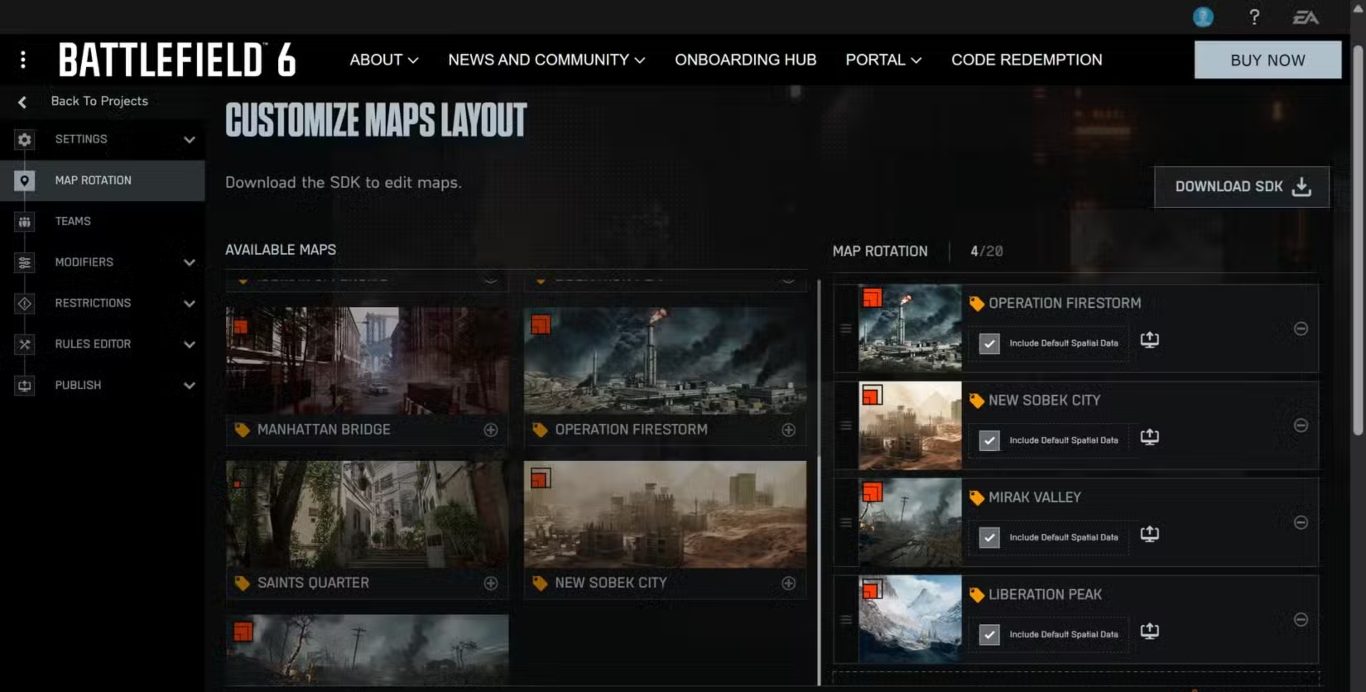Click upload spatial data icon for Mirak Valley
1366x692 pixels.
[x=1150, y=535]
